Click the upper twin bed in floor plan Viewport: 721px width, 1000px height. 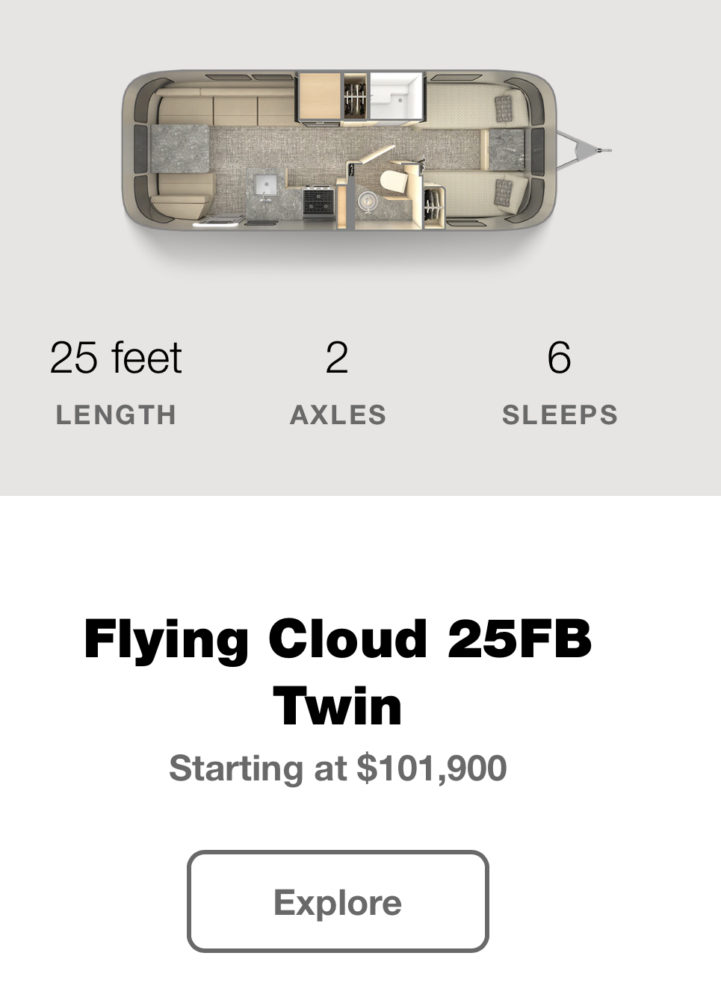pyautogui.click(x=476, y=105)
